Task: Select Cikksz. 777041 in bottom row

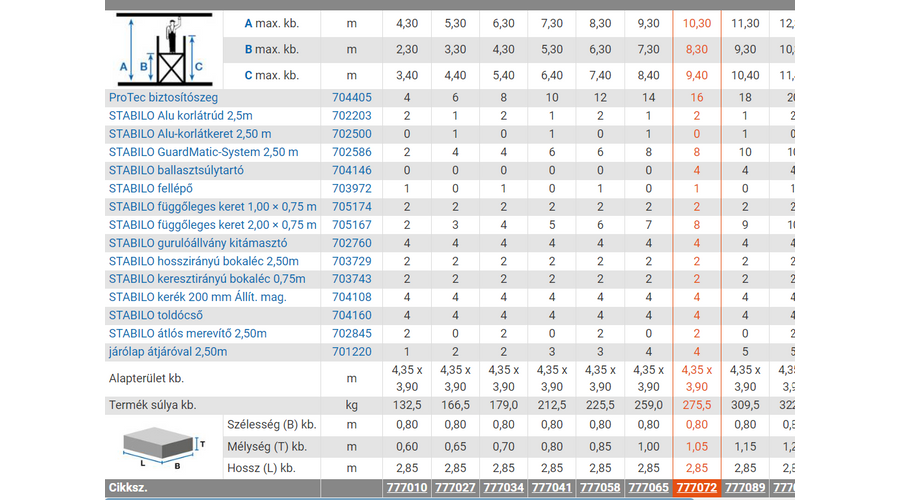Action: [552, 488]
